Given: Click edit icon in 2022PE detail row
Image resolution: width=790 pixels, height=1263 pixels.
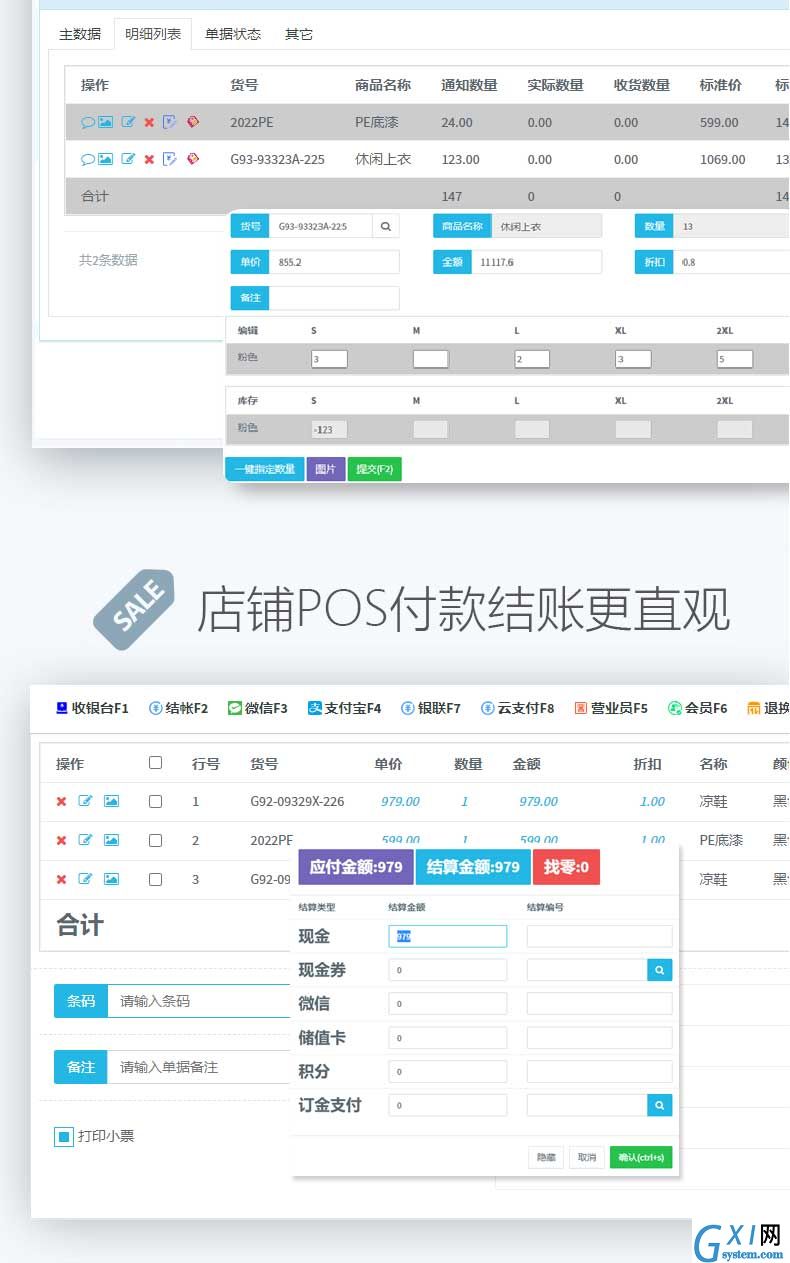Looking at the screenshot, I should pyautogui.click(x=128, y=122).
